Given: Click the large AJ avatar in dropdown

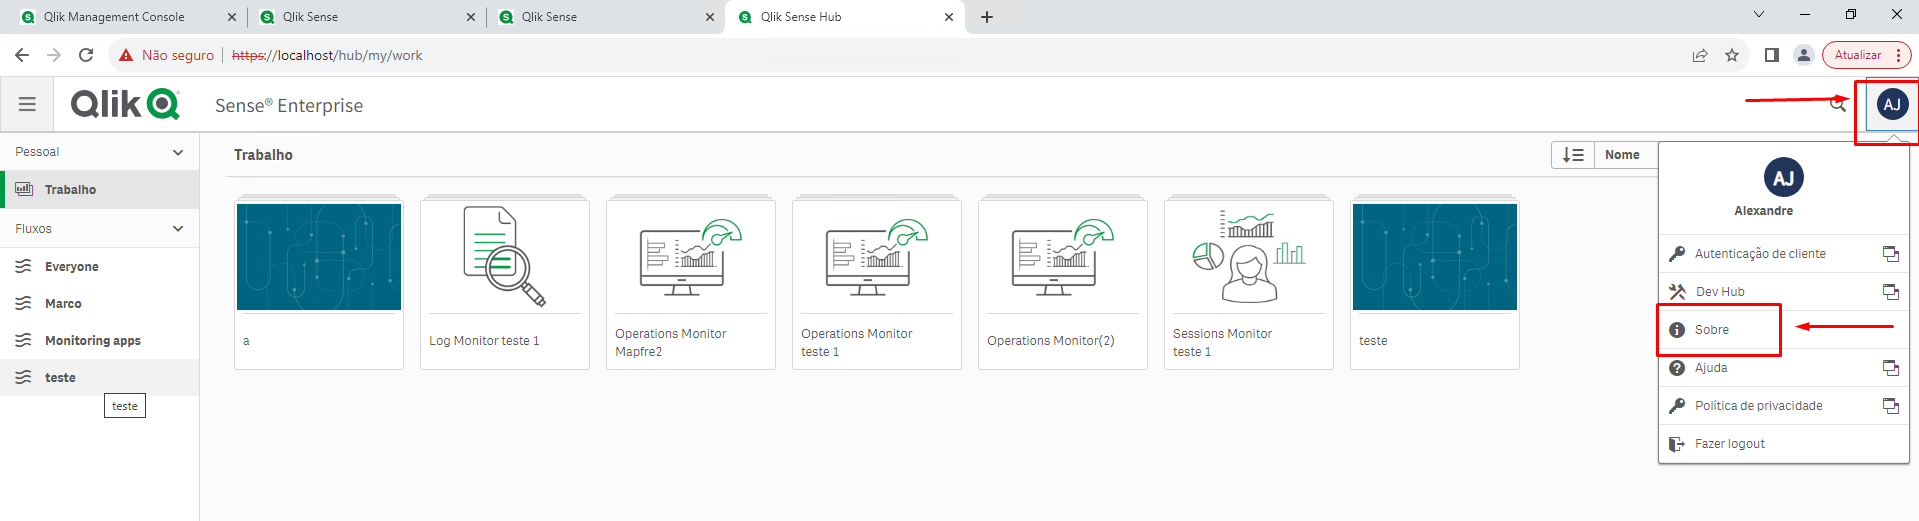Looking at the screenshot, I should click(1783, 178).
